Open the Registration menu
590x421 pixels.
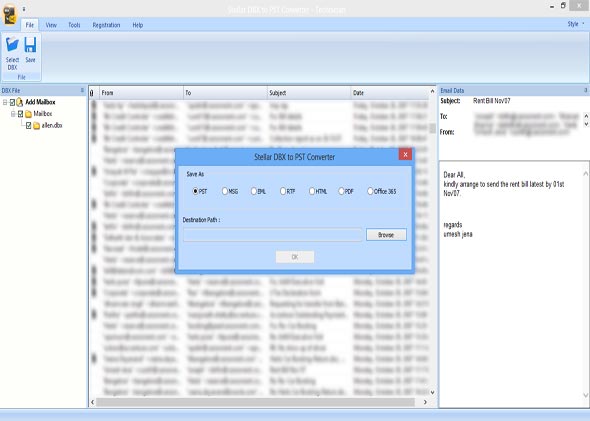(x=106, y=25)
